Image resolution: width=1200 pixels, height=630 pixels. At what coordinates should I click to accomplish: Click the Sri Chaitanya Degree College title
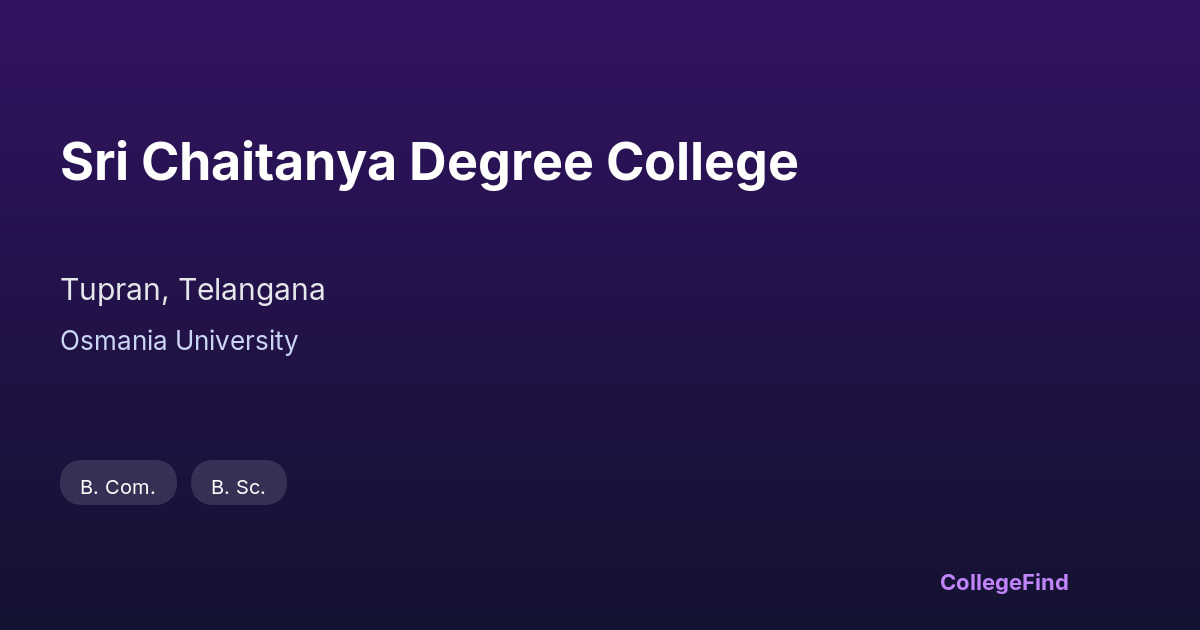pyautogui.click(x=429, y=162)
